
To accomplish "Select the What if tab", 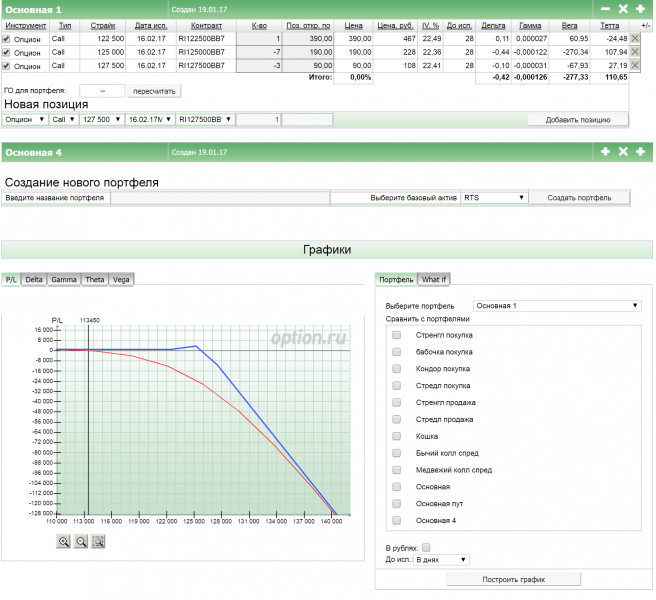I will tap(433, 279).
